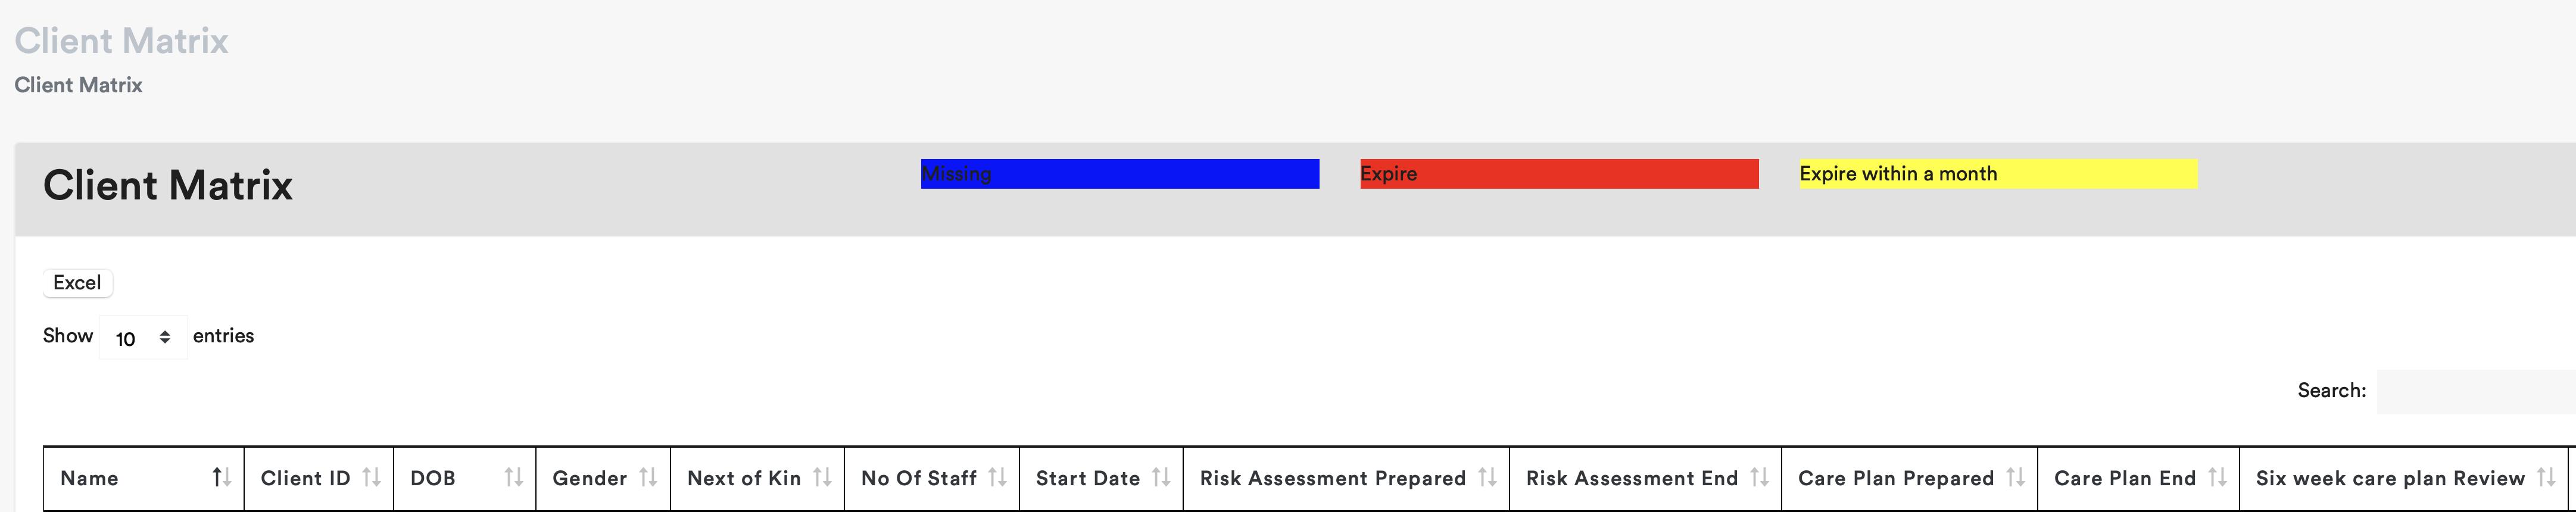Screen dimensions: 2576x512
Task: Click the Risk Assessment End sort arrows
Action: pyautogui.click(x=1759, y=478)
